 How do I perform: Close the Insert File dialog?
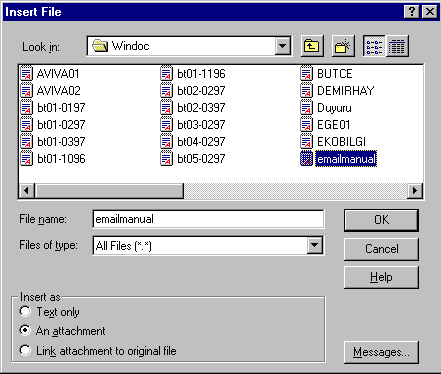tap(430, 12)
